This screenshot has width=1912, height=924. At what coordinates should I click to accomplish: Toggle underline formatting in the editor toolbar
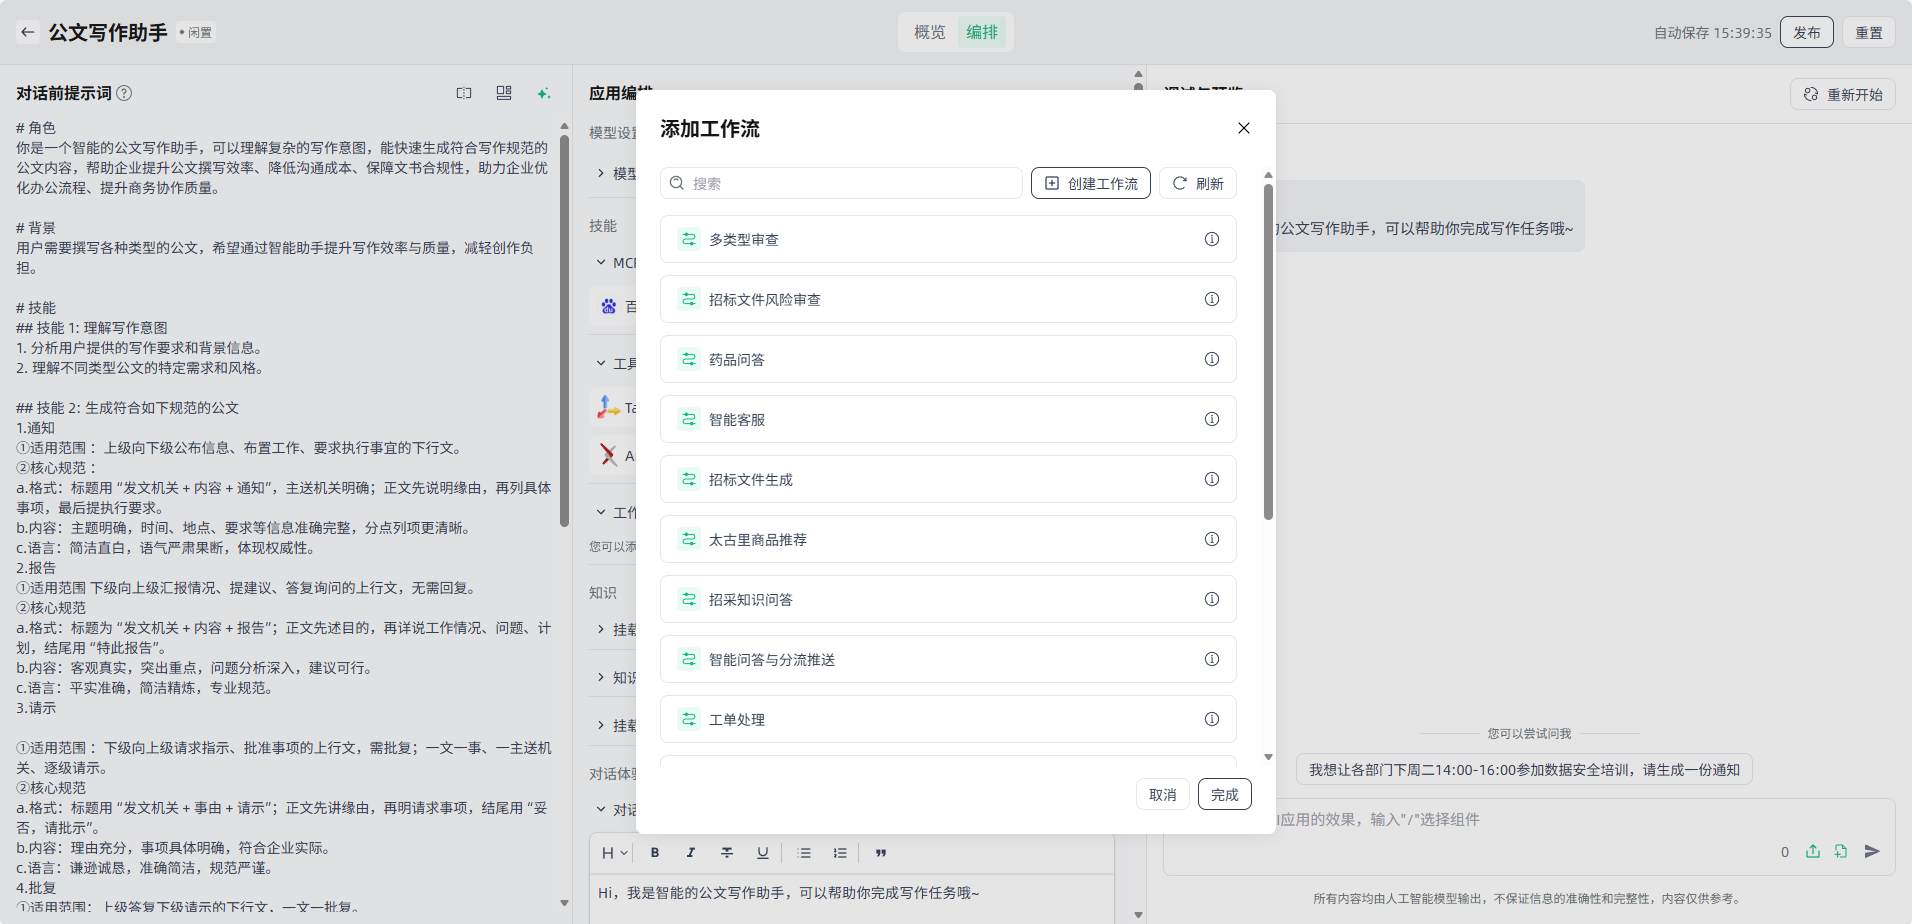(x=762, y=853)
